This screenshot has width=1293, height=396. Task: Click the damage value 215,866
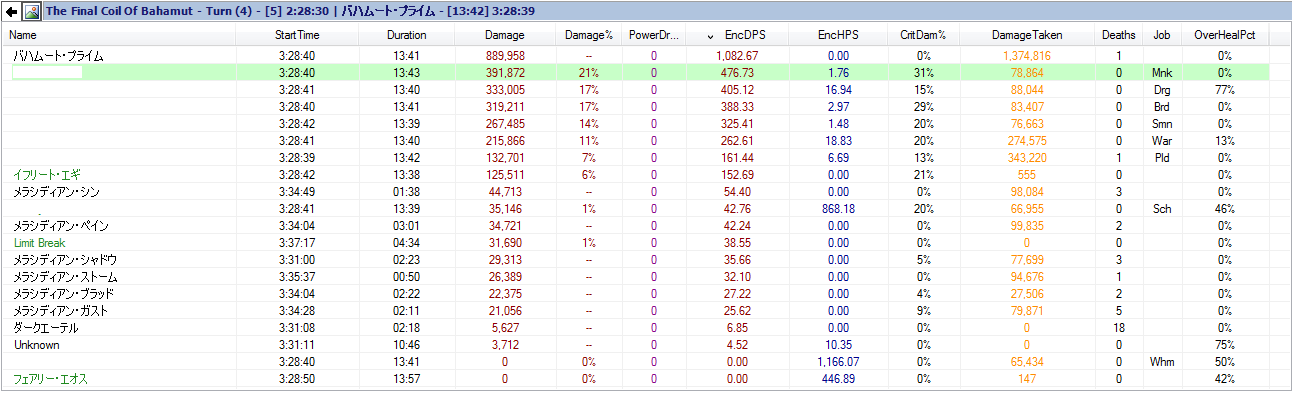point(504,141)
